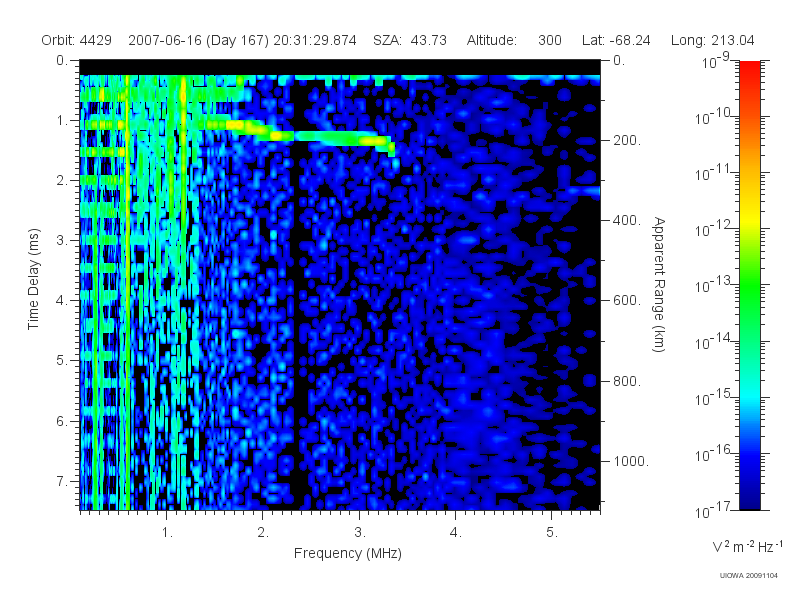Image resolution: width=800 pixels, height=600 pixels.
Task: Click the 'Frequency (MHz)' axis label
Action: pyautogui.click(x=348, y=553)
